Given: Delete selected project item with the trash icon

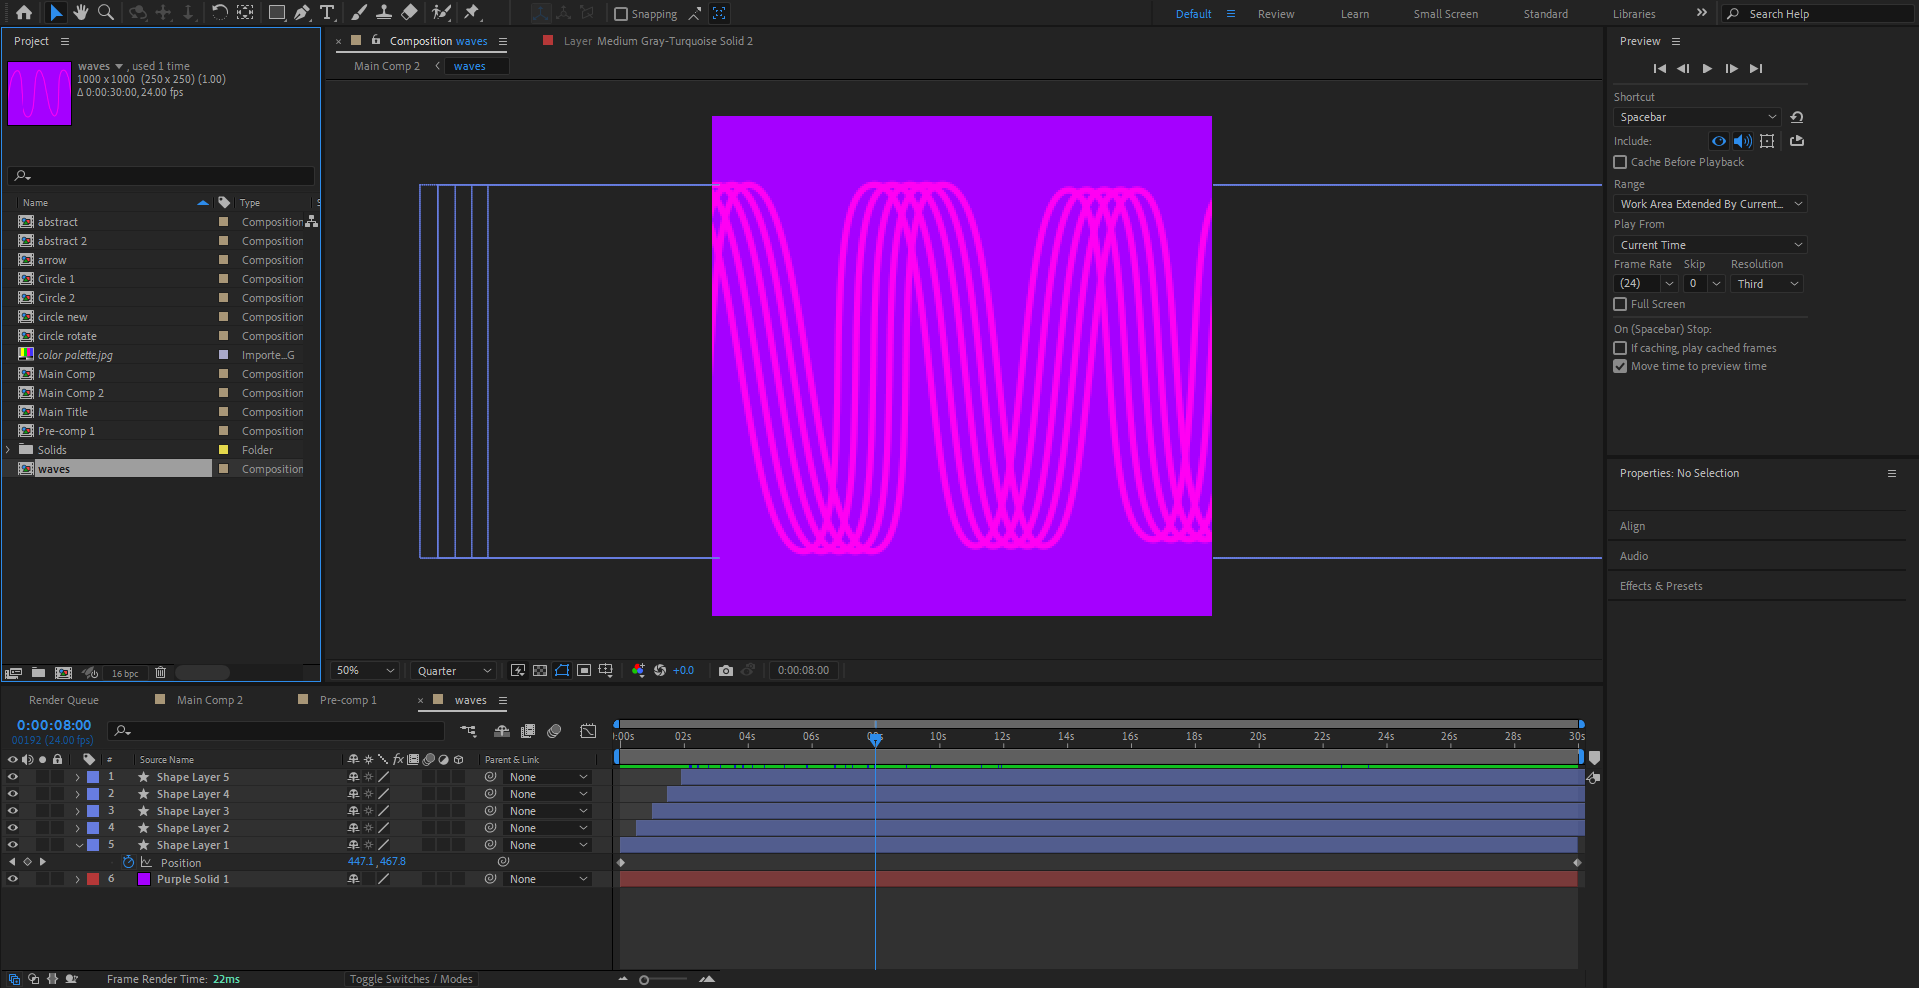Looking at the screenshot, I should coord(160,673).
